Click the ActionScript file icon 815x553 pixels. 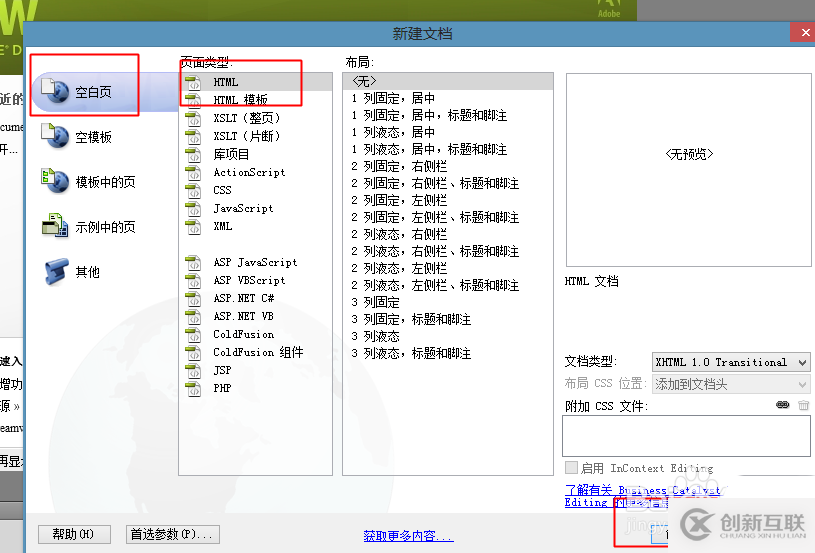(x=193, y=172)
